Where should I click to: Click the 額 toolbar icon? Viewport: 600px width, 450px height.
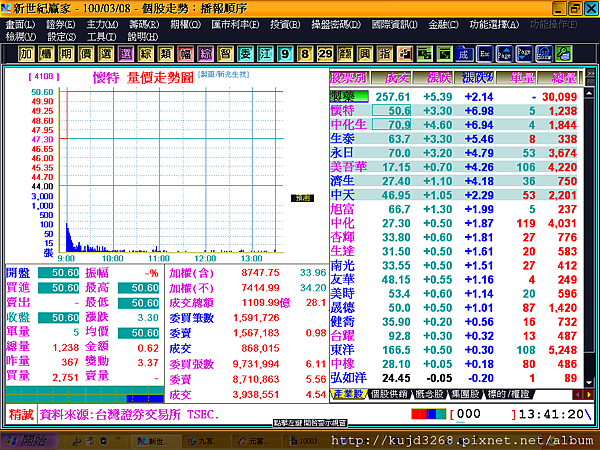point(345,54)
